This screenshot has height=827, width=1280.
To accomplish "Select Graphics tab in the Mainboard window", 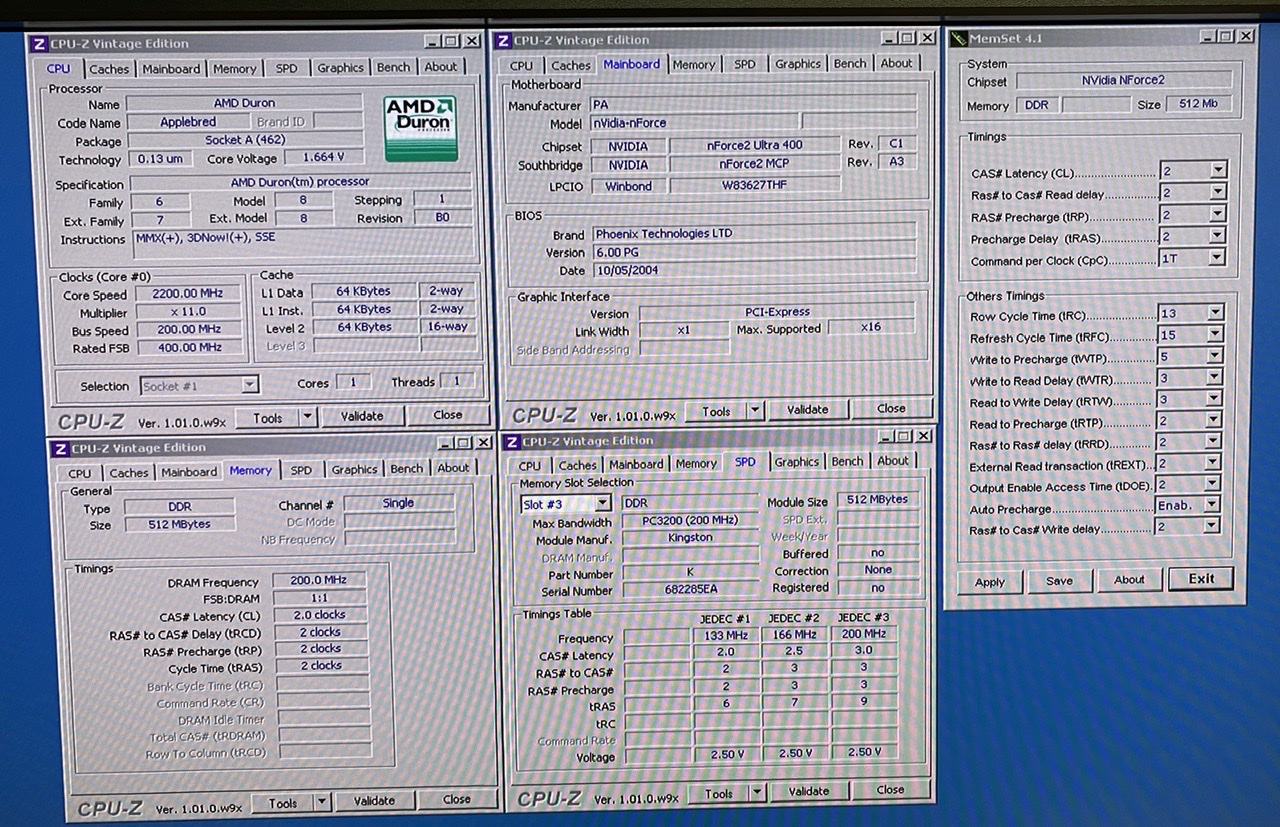I will tap(798, 64).
